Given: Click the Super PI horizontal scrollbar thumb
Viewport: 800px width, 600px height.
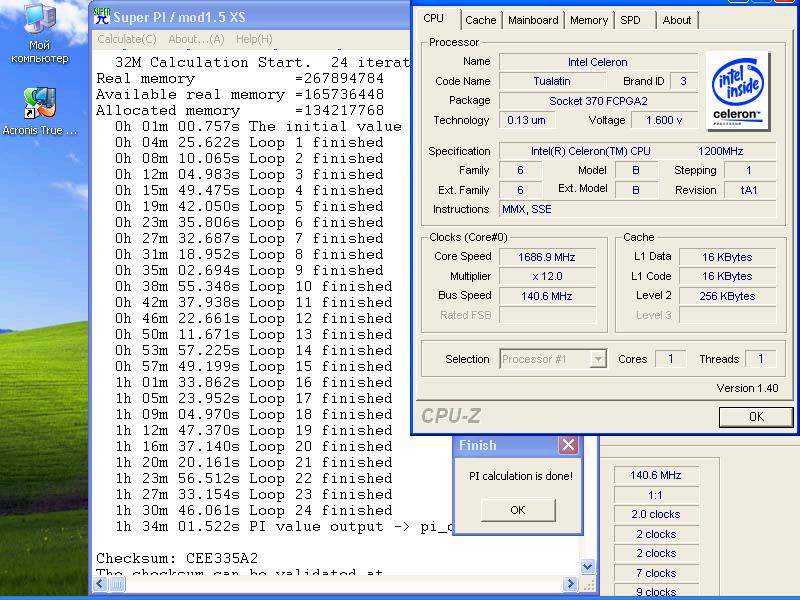Looking at the screenshot, I should (117, 583).
